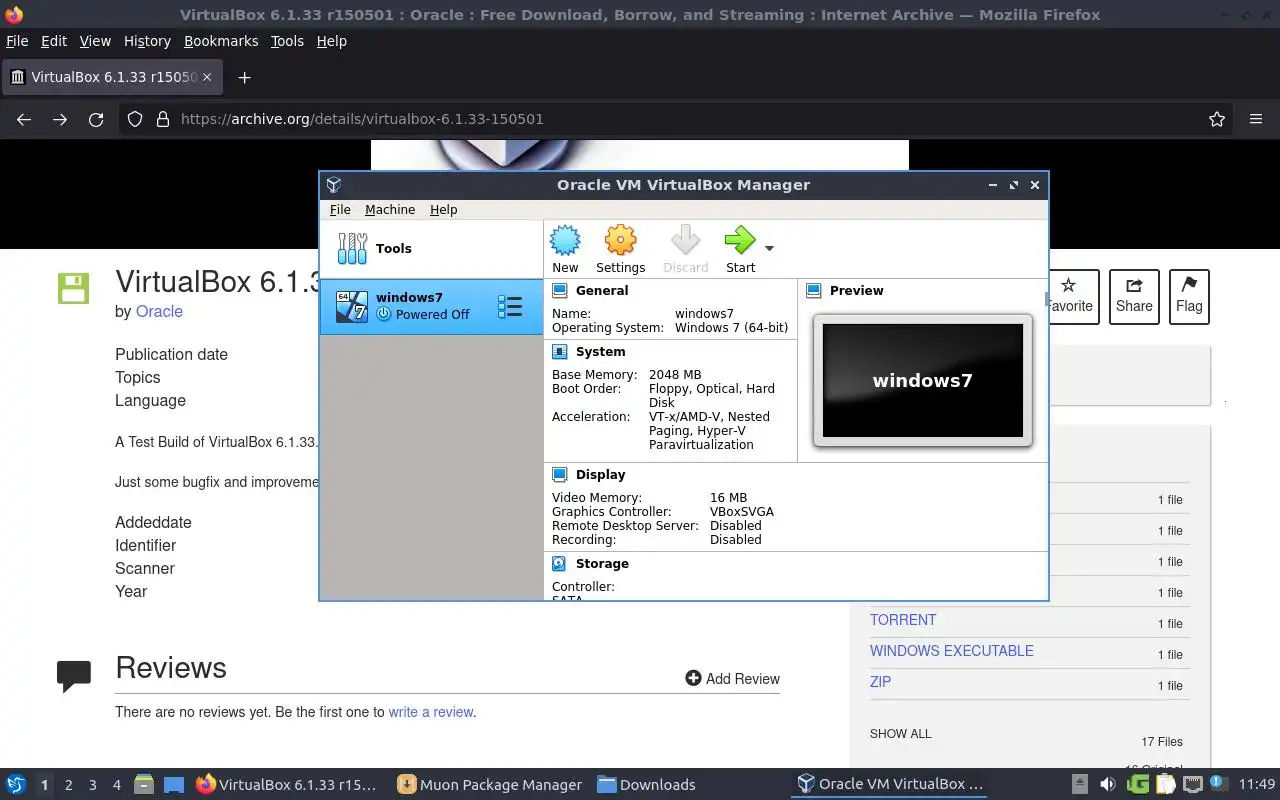Open Firefox Tools menu

pos(287,41)
